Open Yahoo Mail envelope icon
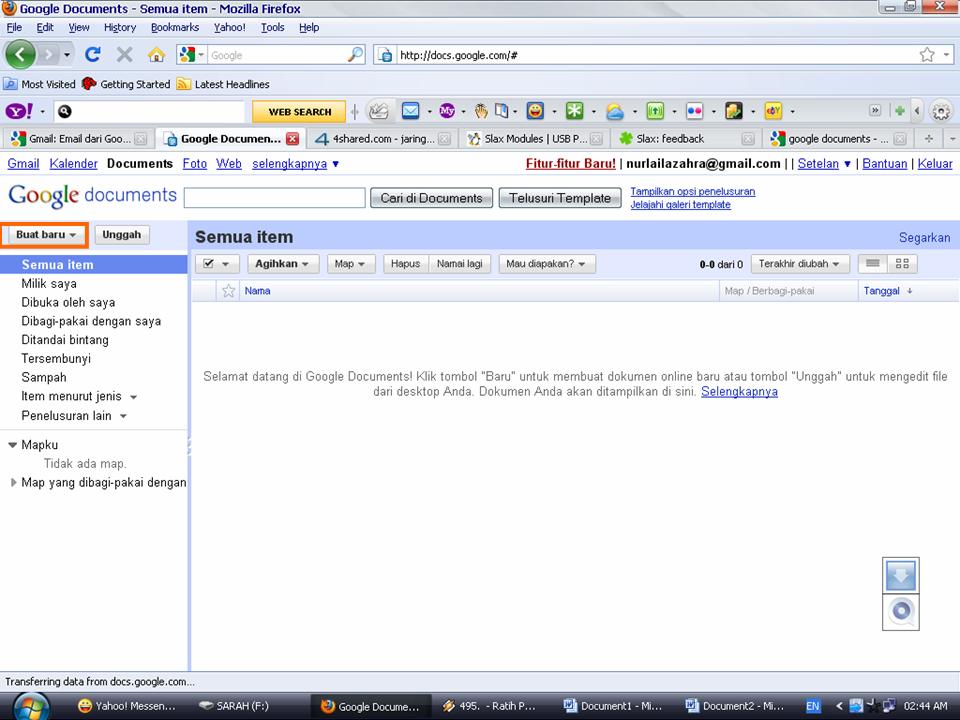The height and width of the screenshot is (720, 960). point(410,111)
